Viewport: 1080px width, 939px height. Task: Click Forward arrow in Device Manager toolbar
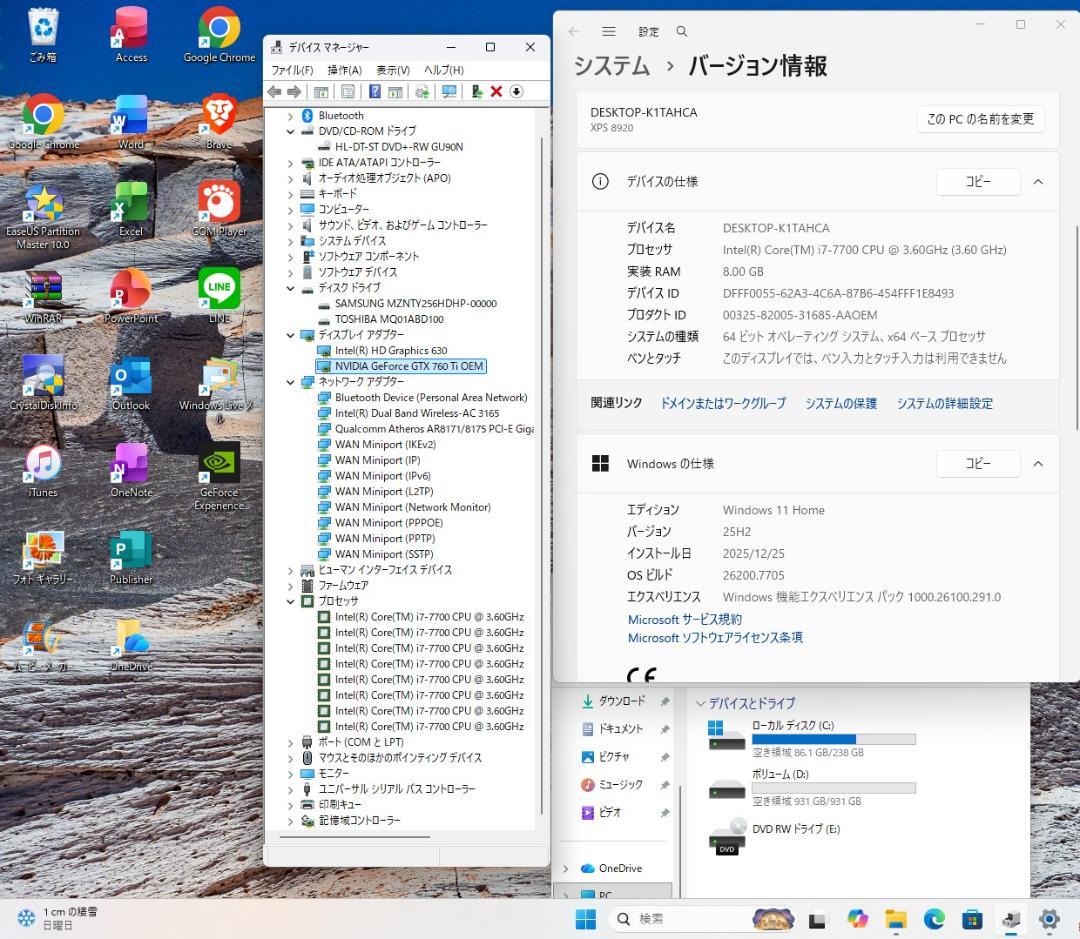click(294, 92)
